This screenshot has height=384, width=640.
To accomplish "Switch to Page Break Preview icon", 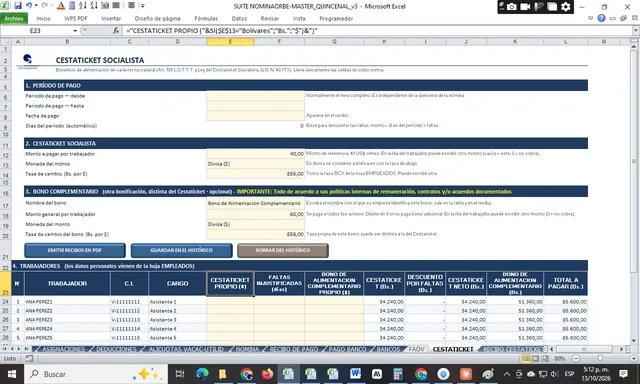I will point(545,359).
